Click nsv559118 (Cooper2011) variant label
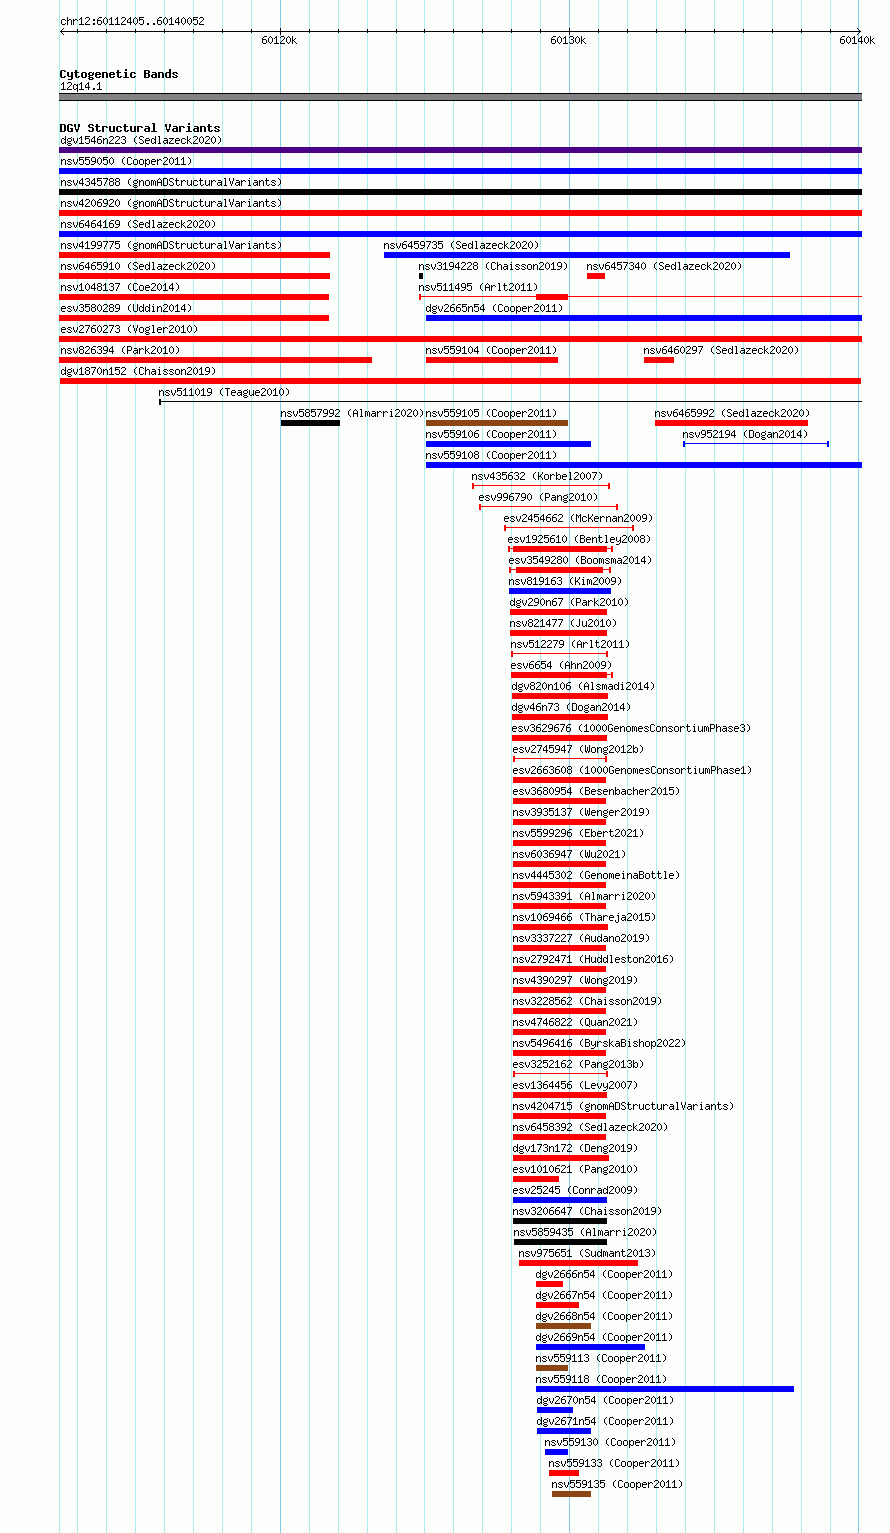890x1533 pixels. click(x=601, y=1379)
